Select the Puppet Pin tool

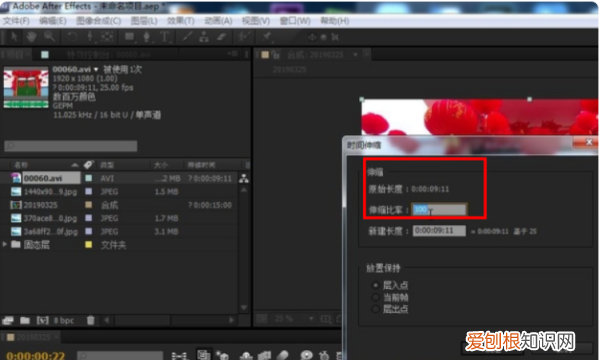coord(266,37)
